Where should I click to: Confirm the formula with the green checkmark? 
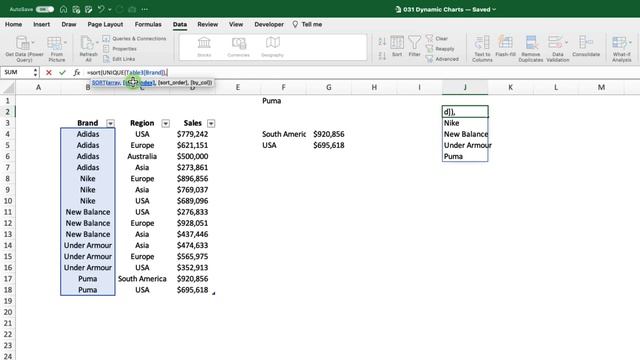[62, 72]
